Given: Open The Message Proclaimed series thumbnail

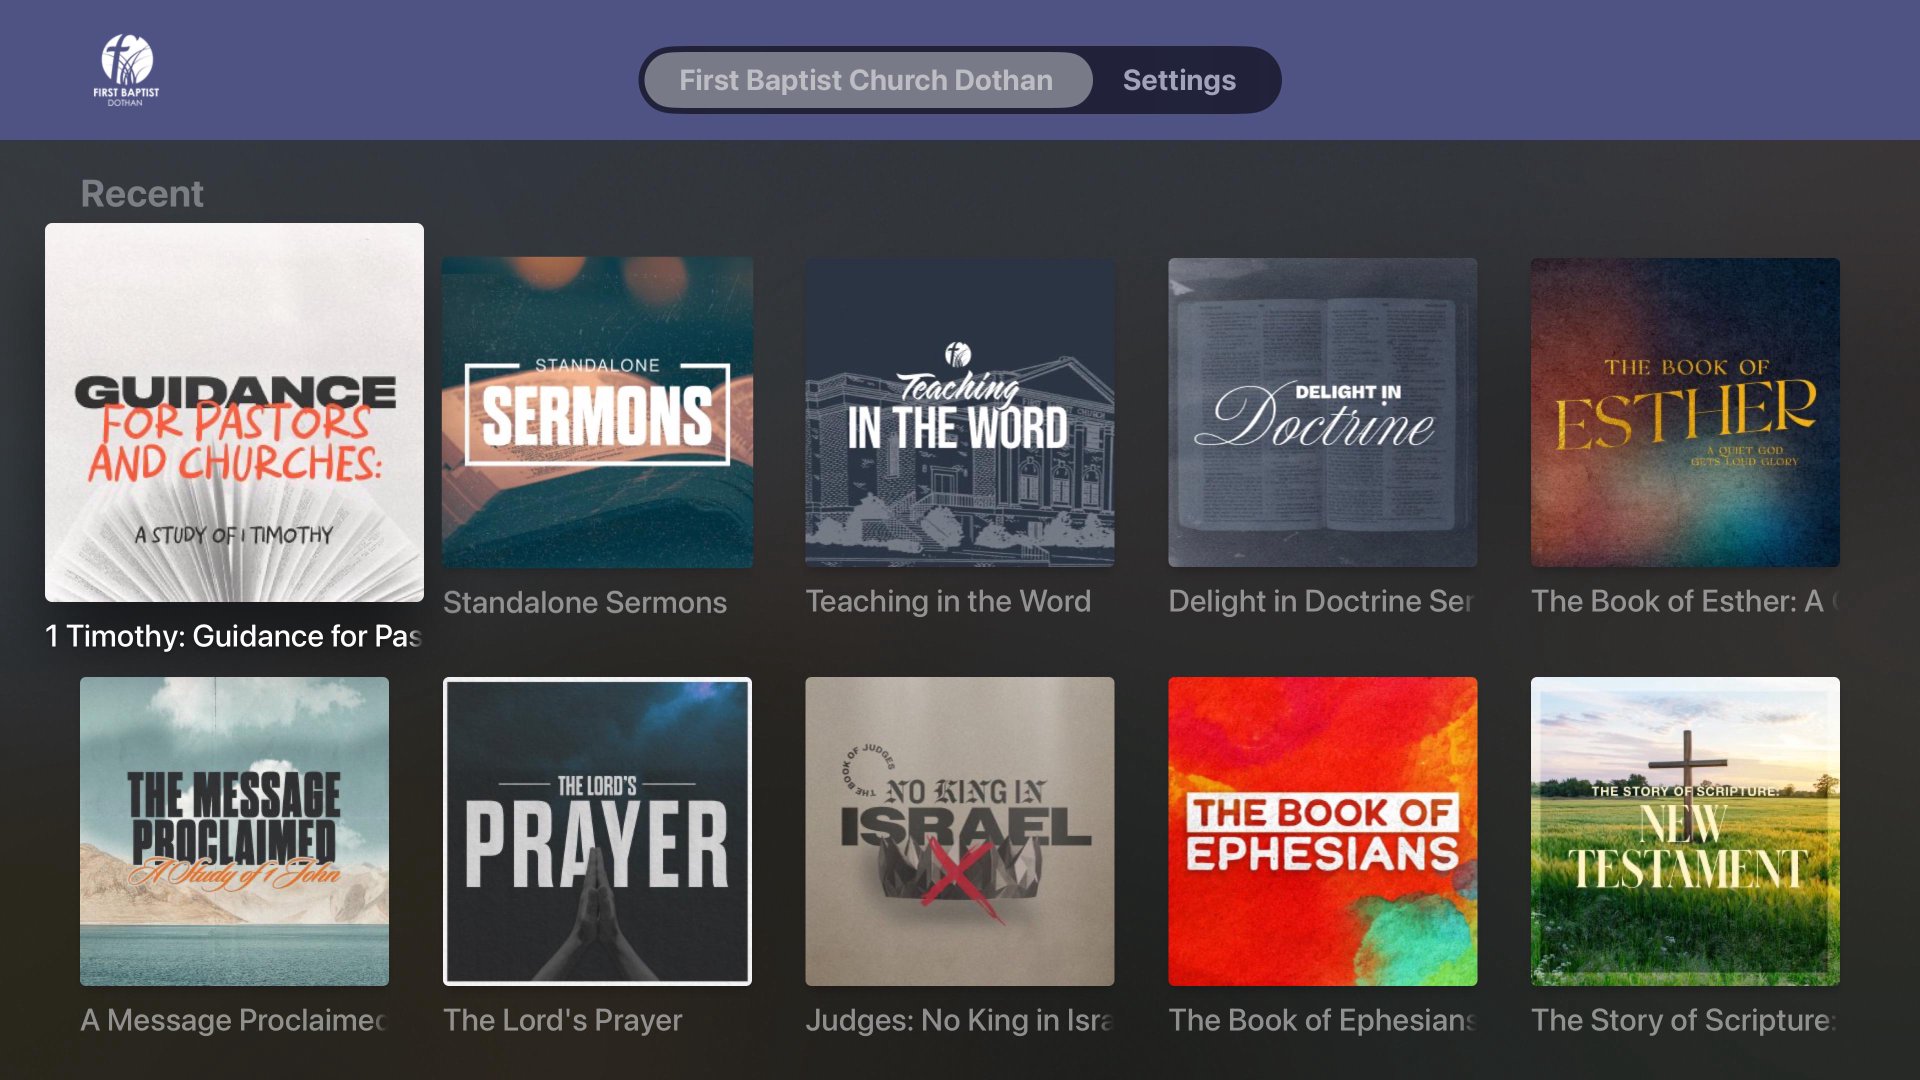Looking at the screenshot, I should 234,831.
